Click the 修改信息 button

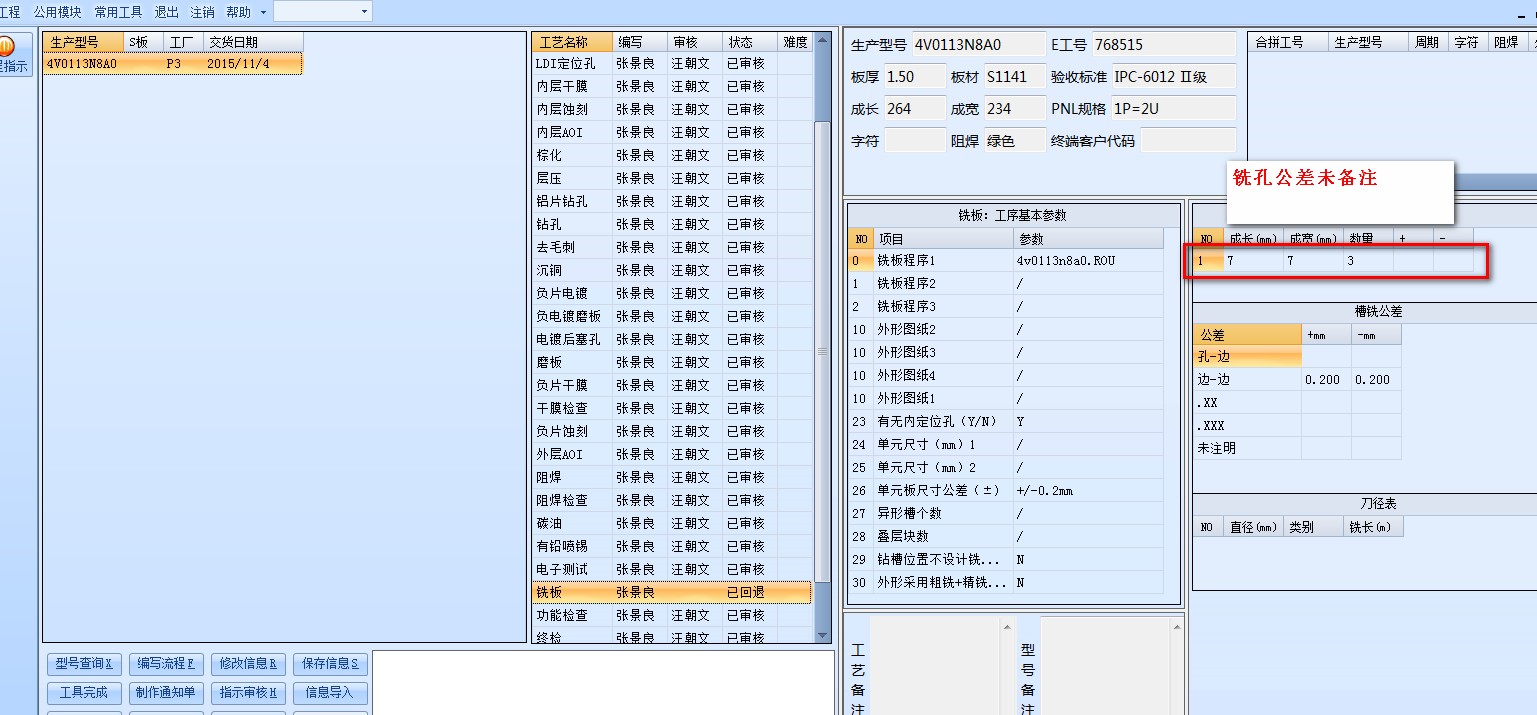click(x=248, y=664)
